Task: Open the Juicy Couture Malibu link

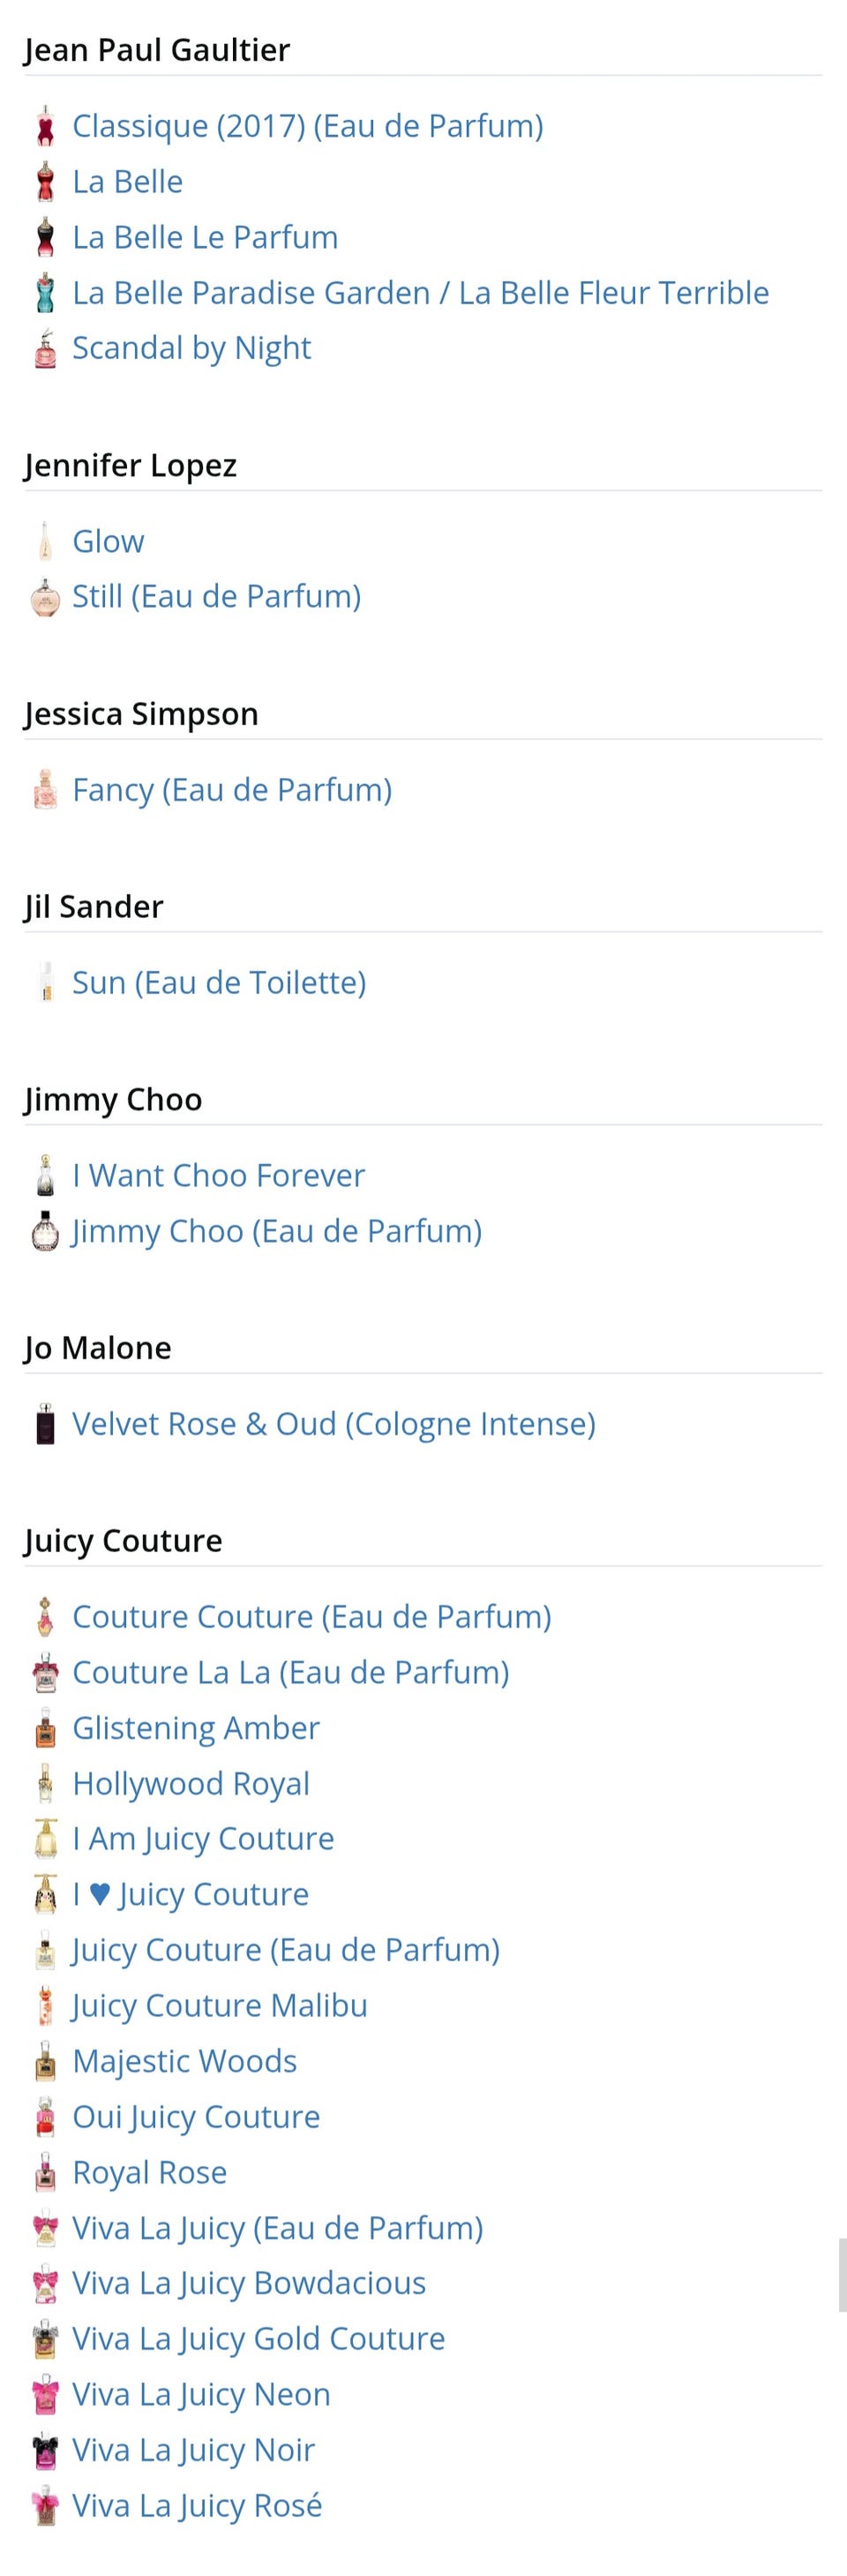Action: tap(219, 2006)
